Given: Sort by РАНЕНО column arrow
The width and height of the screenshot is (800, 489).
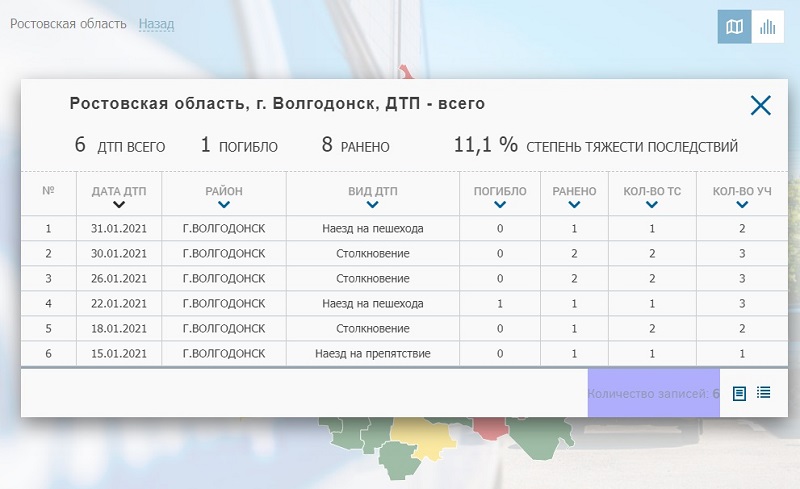Looking at the screenshot, I should click(573, 205).
